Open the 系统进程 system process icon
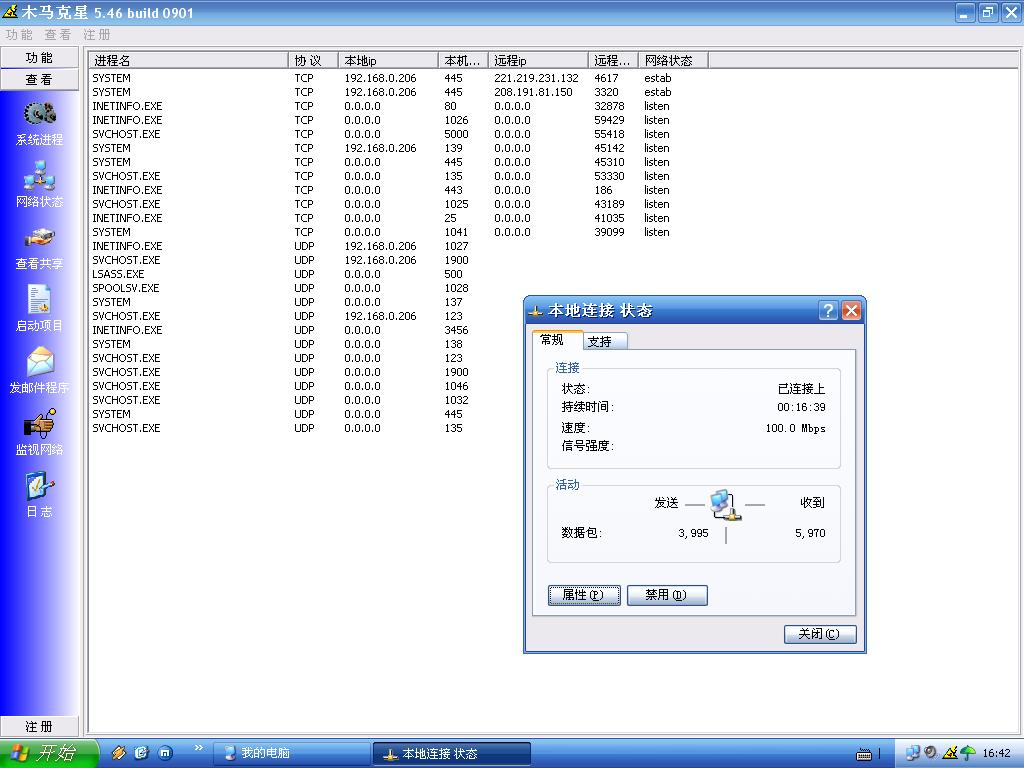 coord(39,114)
